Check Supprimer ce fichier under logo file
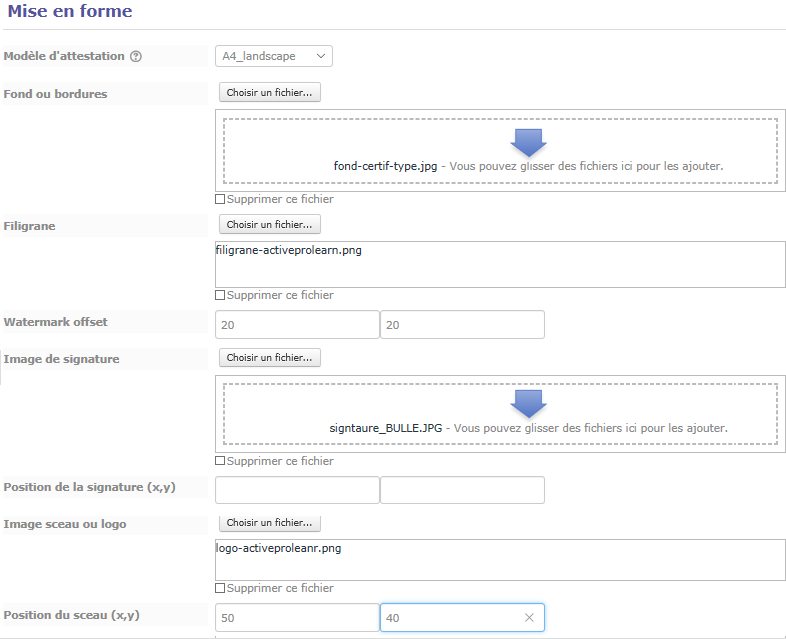Image resolution: width=786 pixels, height=639 pixels. pos(220,588)
